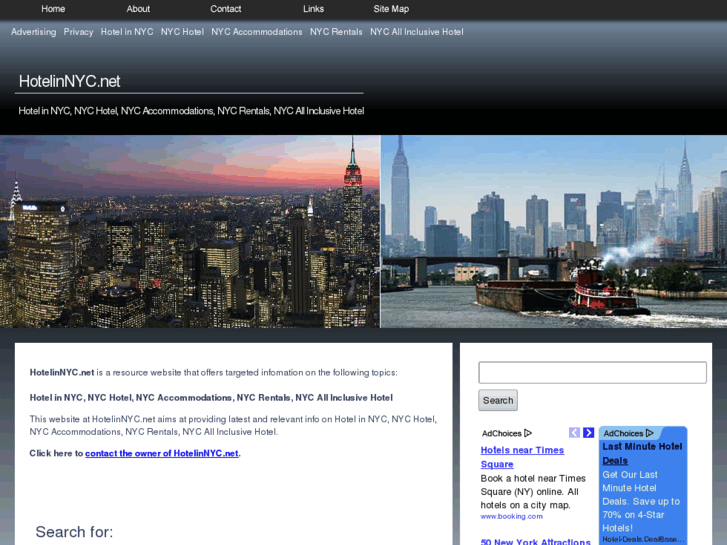The height and width of the screenshot is (545, 727).
Task: Go to the Contact page
Action: pyautogui.click(x=226, y=9)
